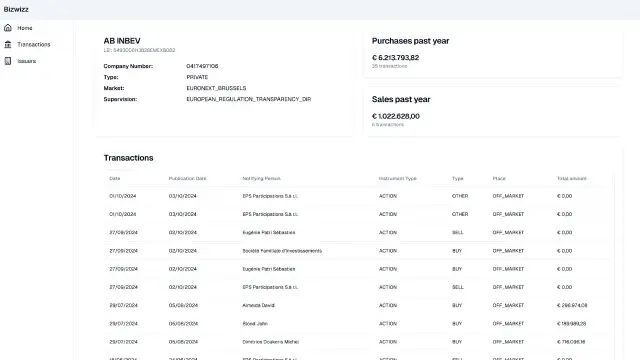640x360 pixels.
Task: Click the Company Number label
Action: click(128, 66)
